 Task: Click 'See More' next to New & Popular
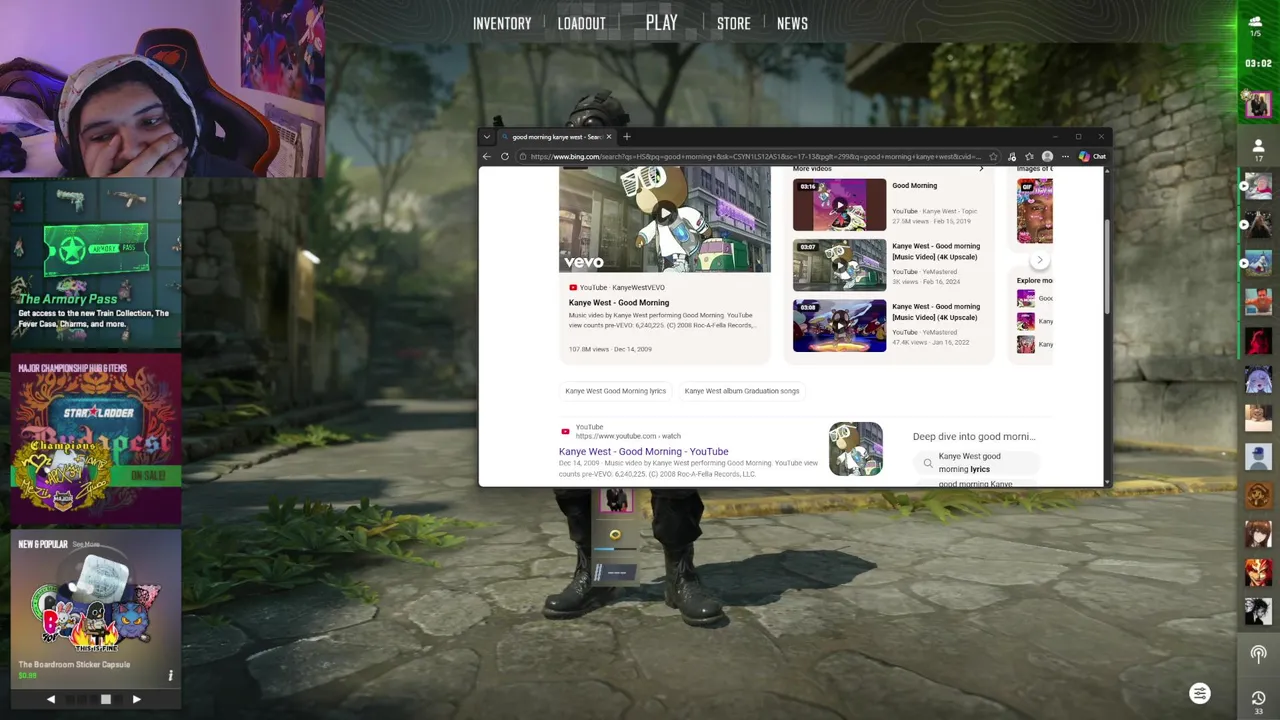(x=86, y=544)
